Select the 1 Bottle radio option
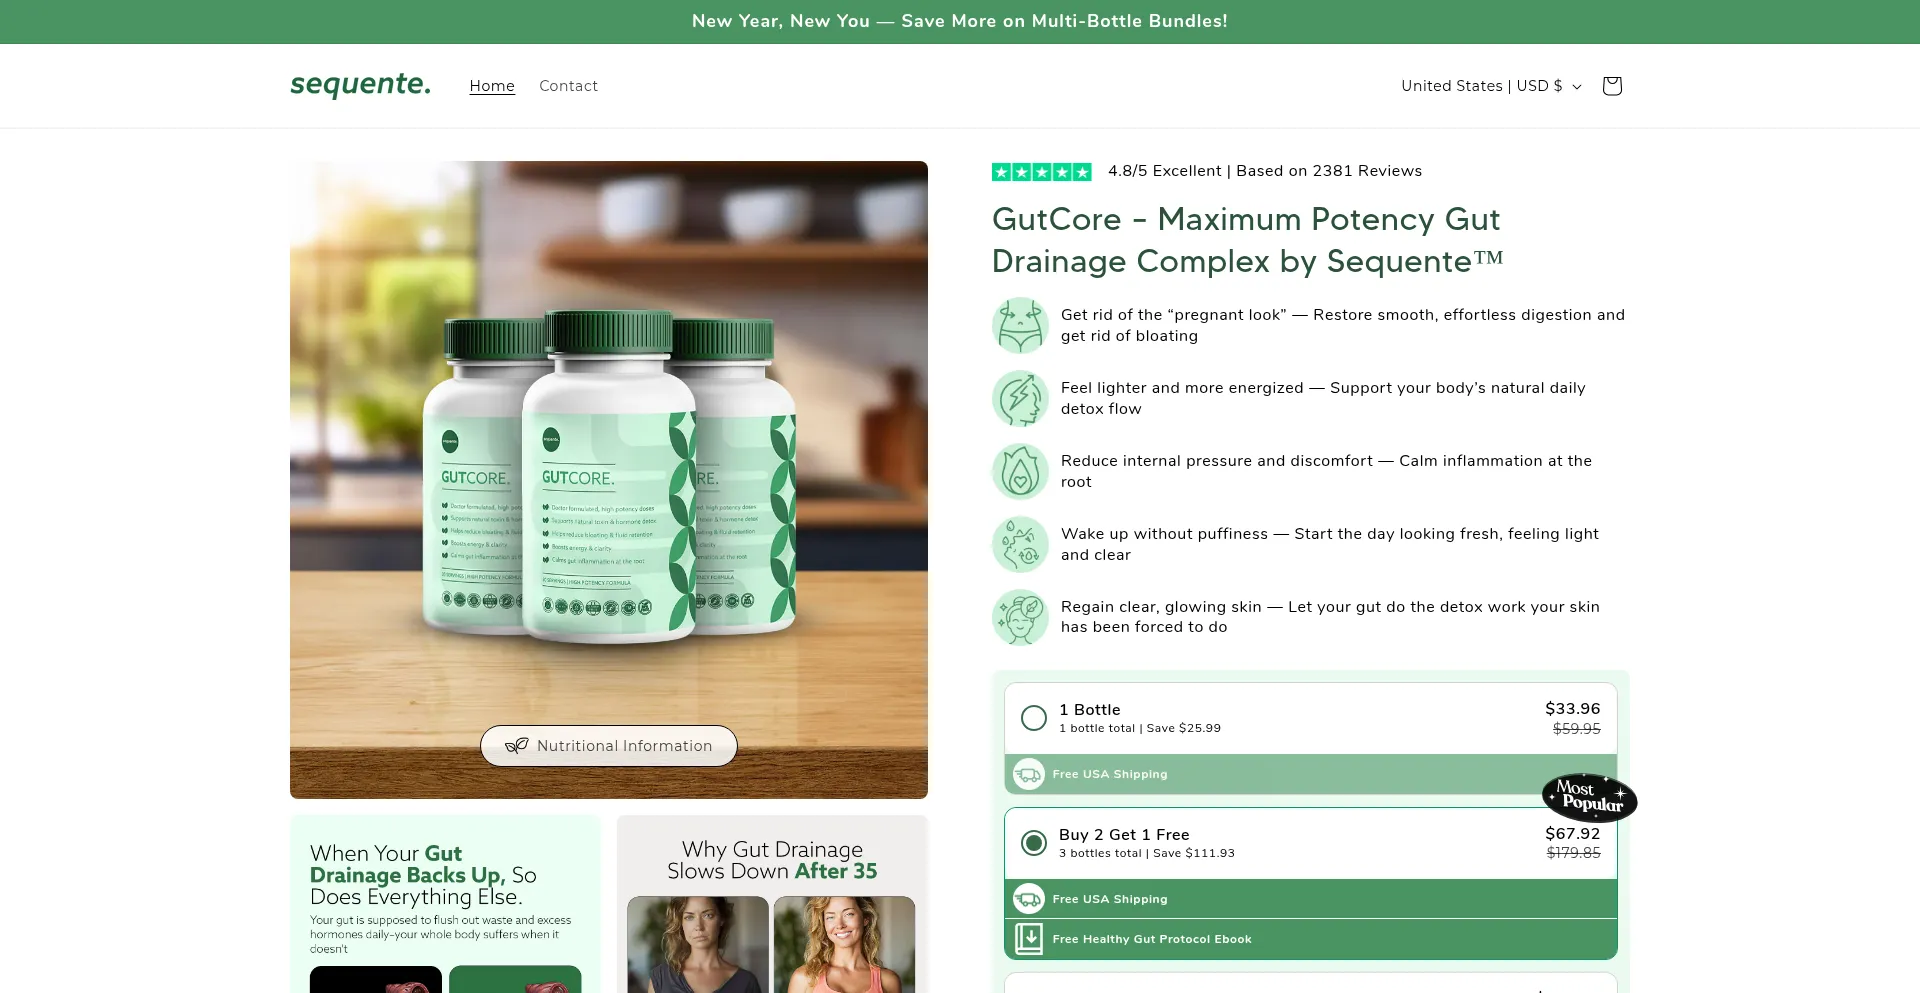1920x993 pixels. 1034,718
